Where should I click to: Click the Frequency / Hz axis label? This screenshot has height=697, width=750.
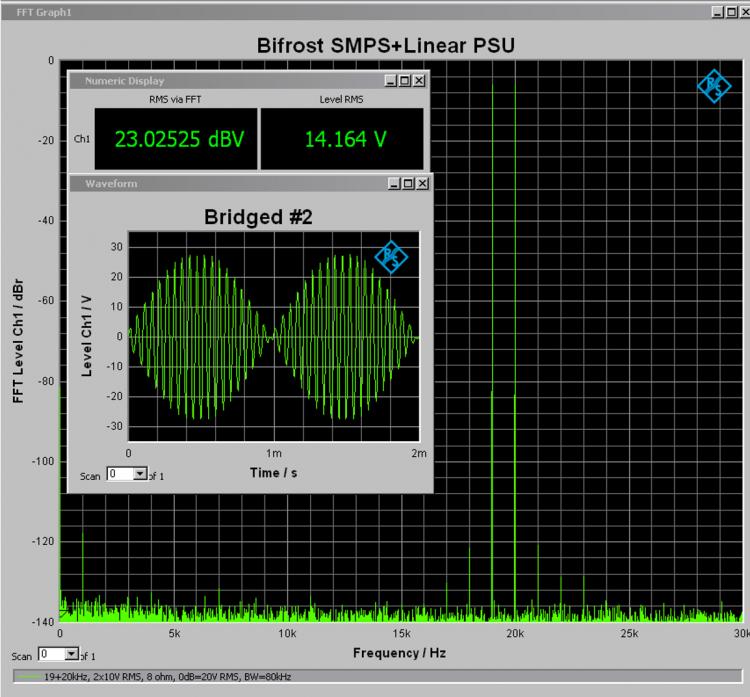399,653
